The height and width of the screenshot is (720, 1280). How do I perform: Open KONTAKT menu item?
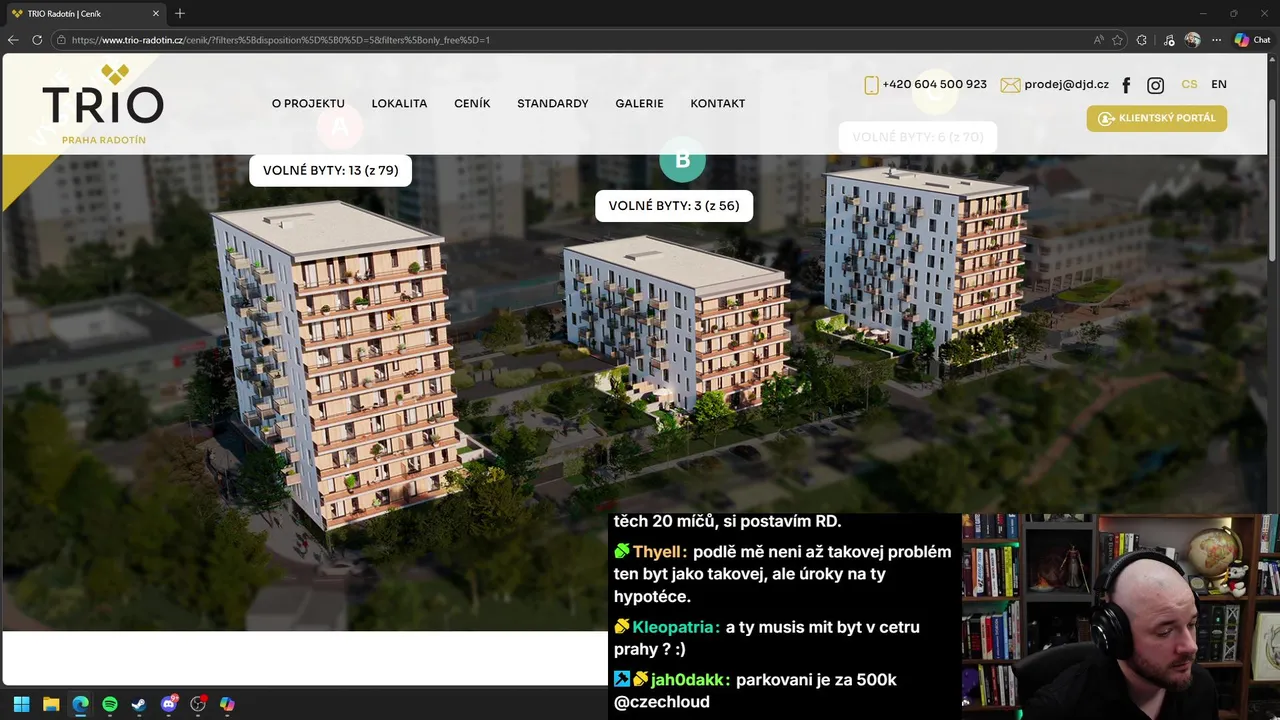[718, 103]
